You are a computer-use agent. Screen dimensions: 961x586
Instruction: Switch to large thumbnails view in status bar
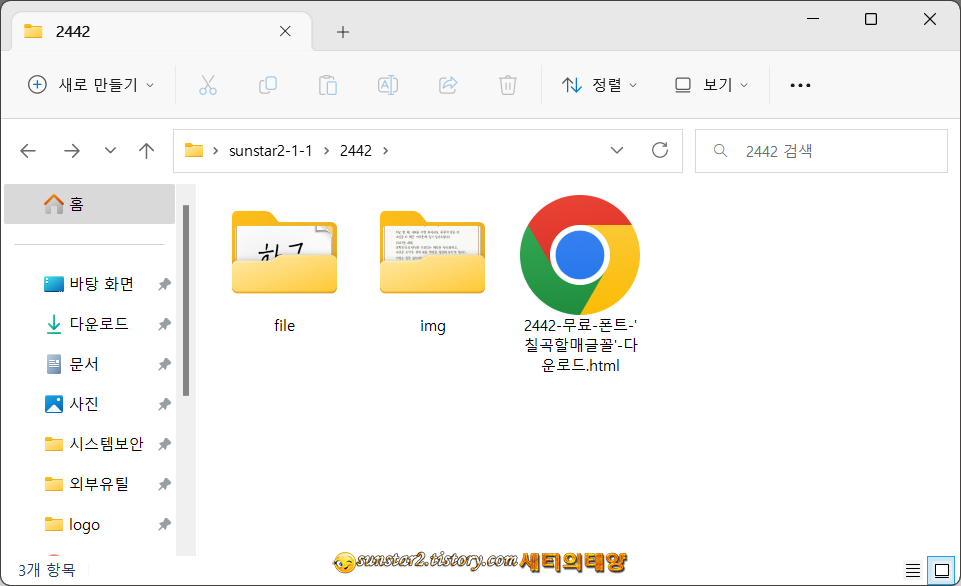pyautogui.click(x=941, y=568)
